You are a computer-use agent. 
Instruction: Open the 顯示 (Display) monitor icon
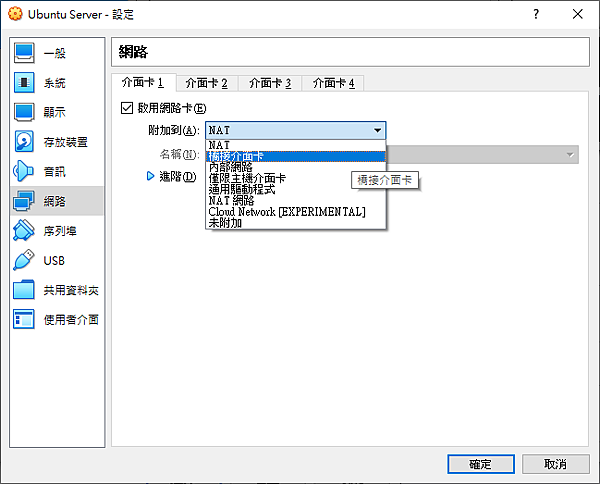point(24,112)
